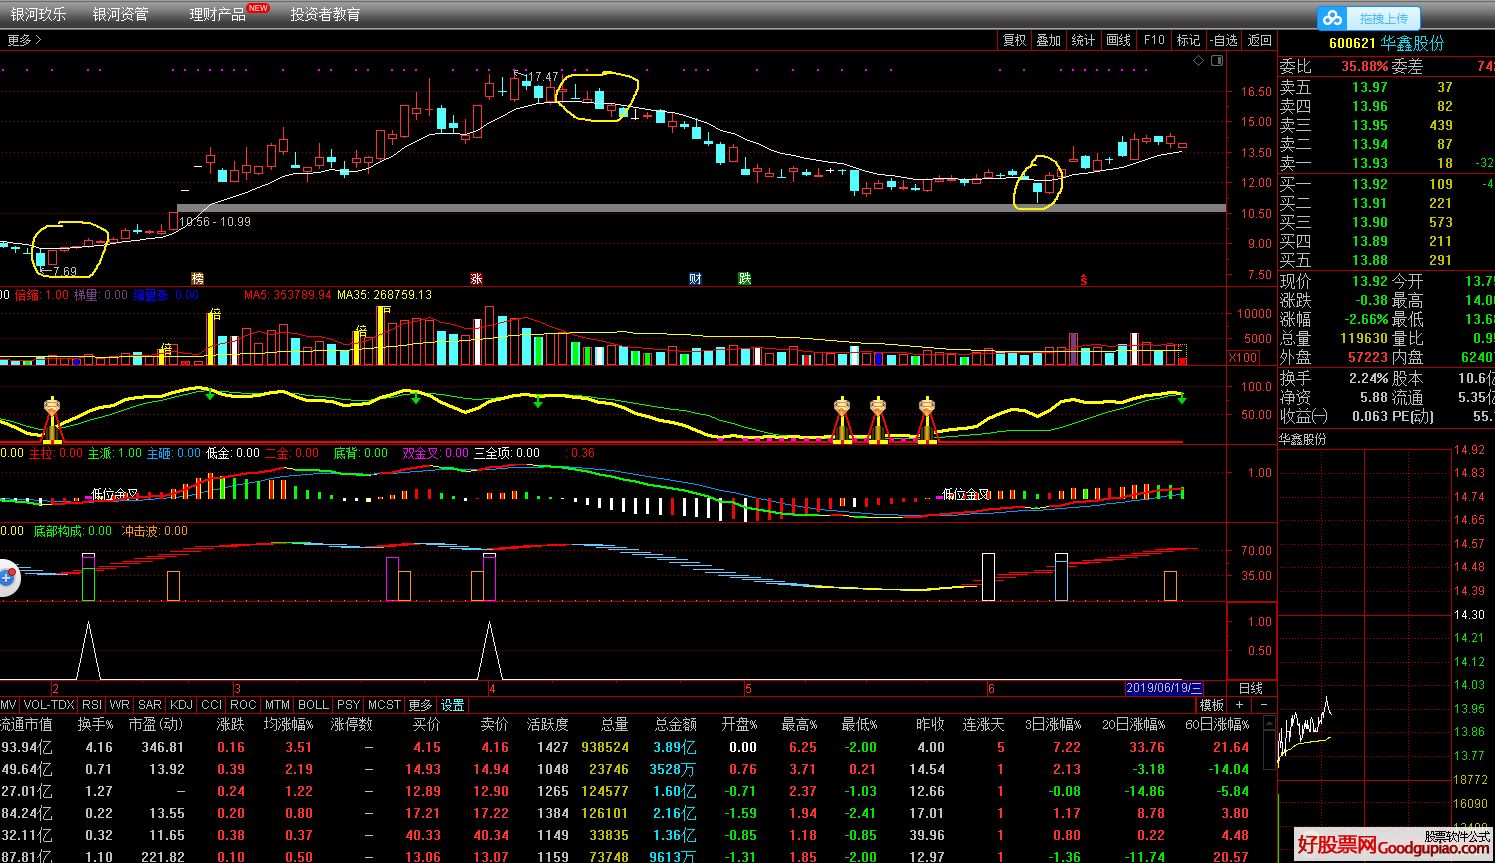Switch to the MTM indicator tab
The height and width of the screenshot is (863, 1495).
tap(277, 705)
